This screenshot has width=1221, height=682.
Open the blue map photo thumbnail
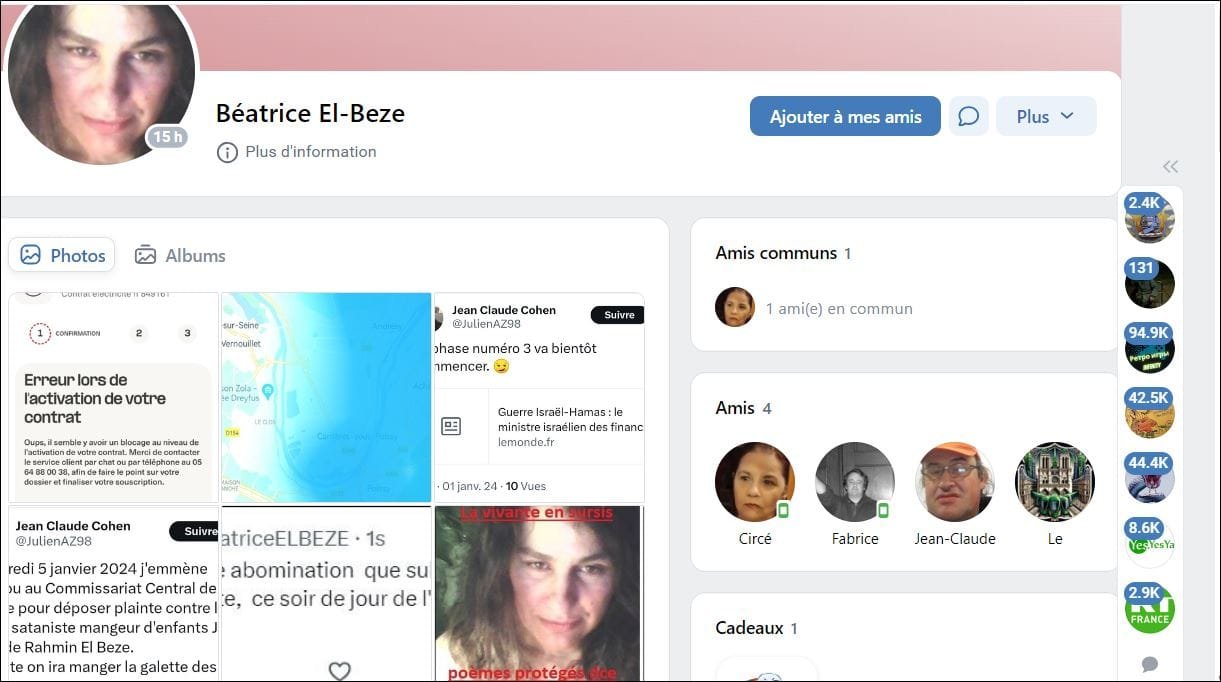(x=326, y=397)
